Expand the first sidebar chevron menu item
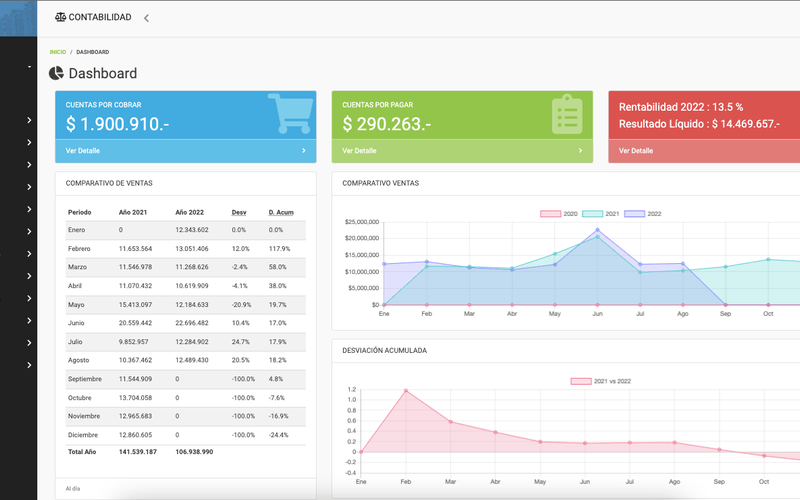This screenshot has height=500, width=800. (x=29, y=121)
